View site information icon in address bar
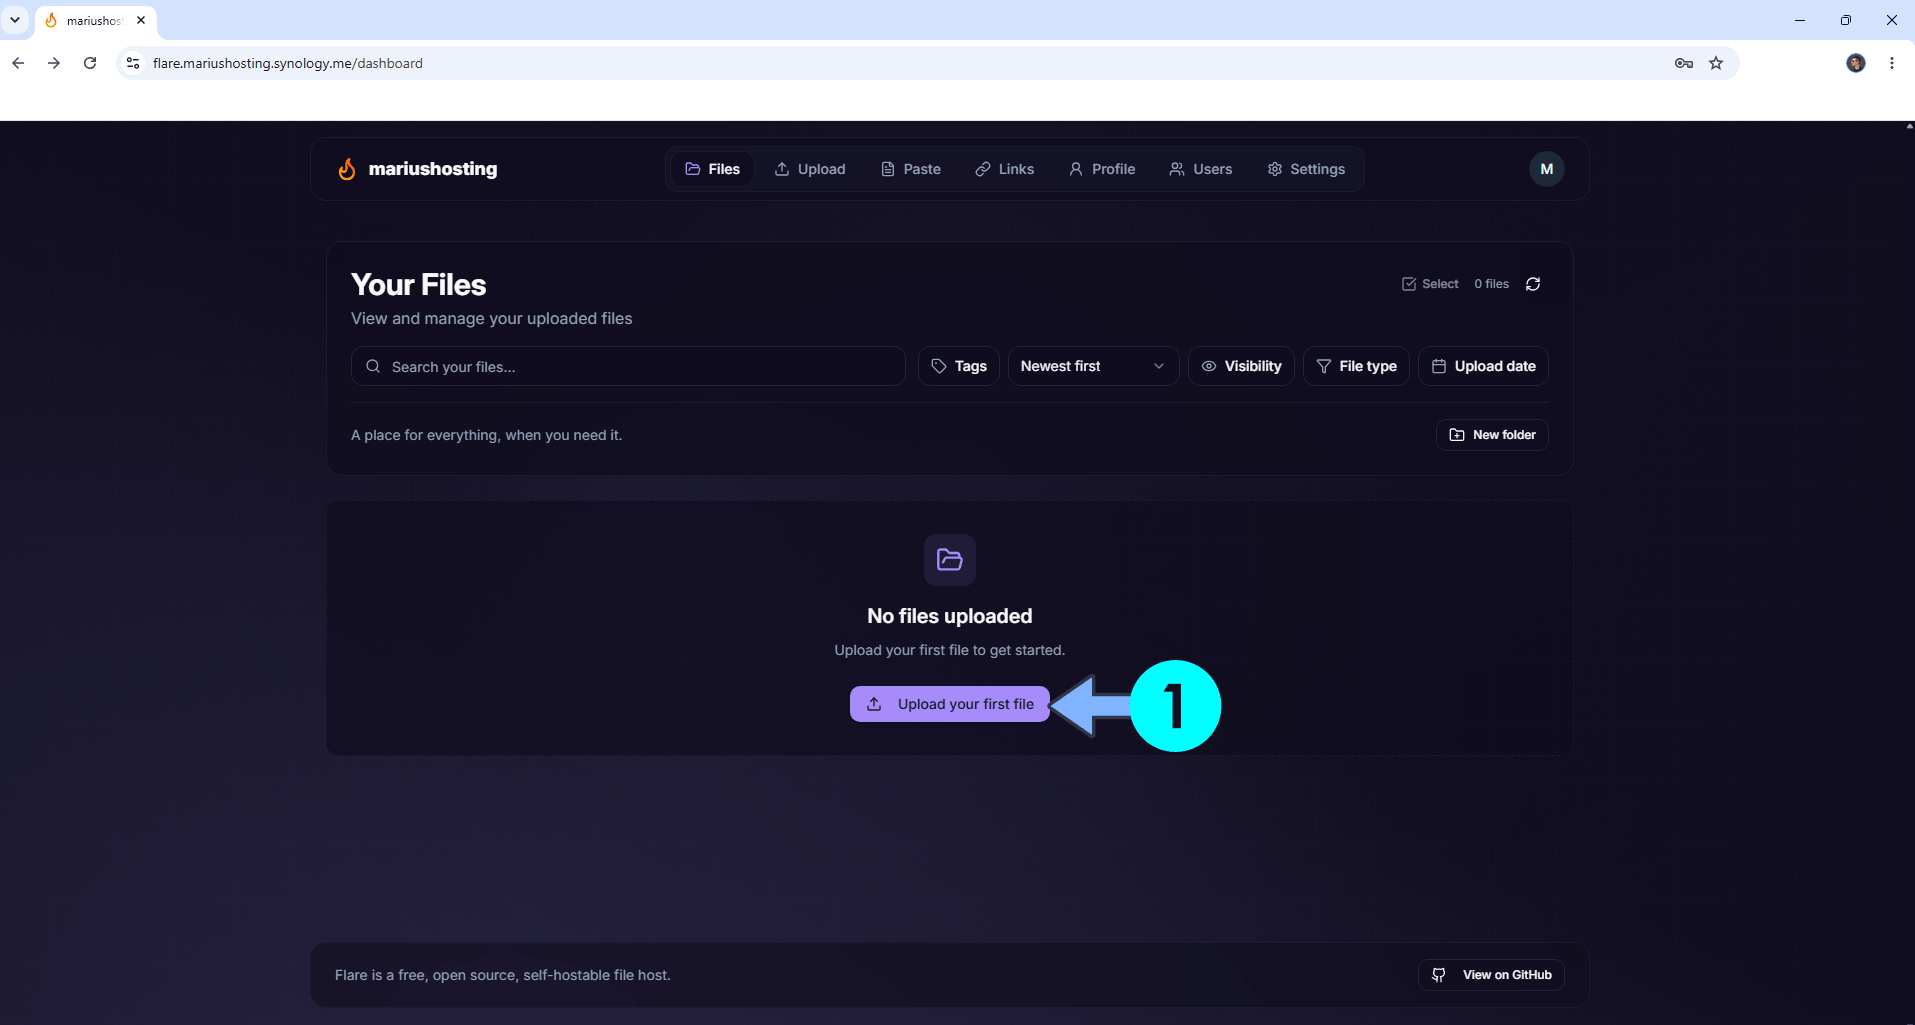Screen dimensions: 1915x1025 click(132, 63)
